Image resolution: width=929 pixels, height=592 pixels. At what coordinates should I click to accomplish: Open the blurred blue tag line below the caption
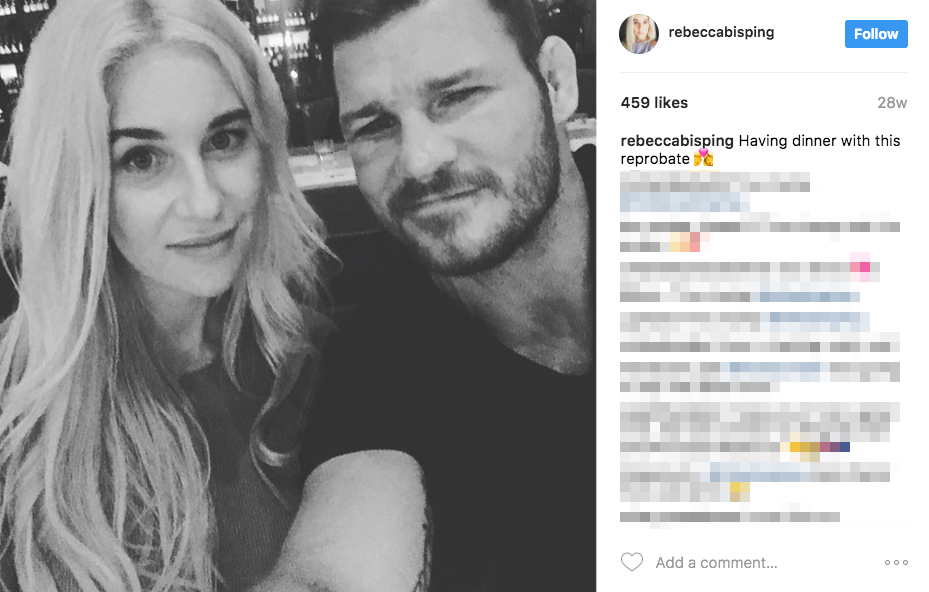[684, 202]
